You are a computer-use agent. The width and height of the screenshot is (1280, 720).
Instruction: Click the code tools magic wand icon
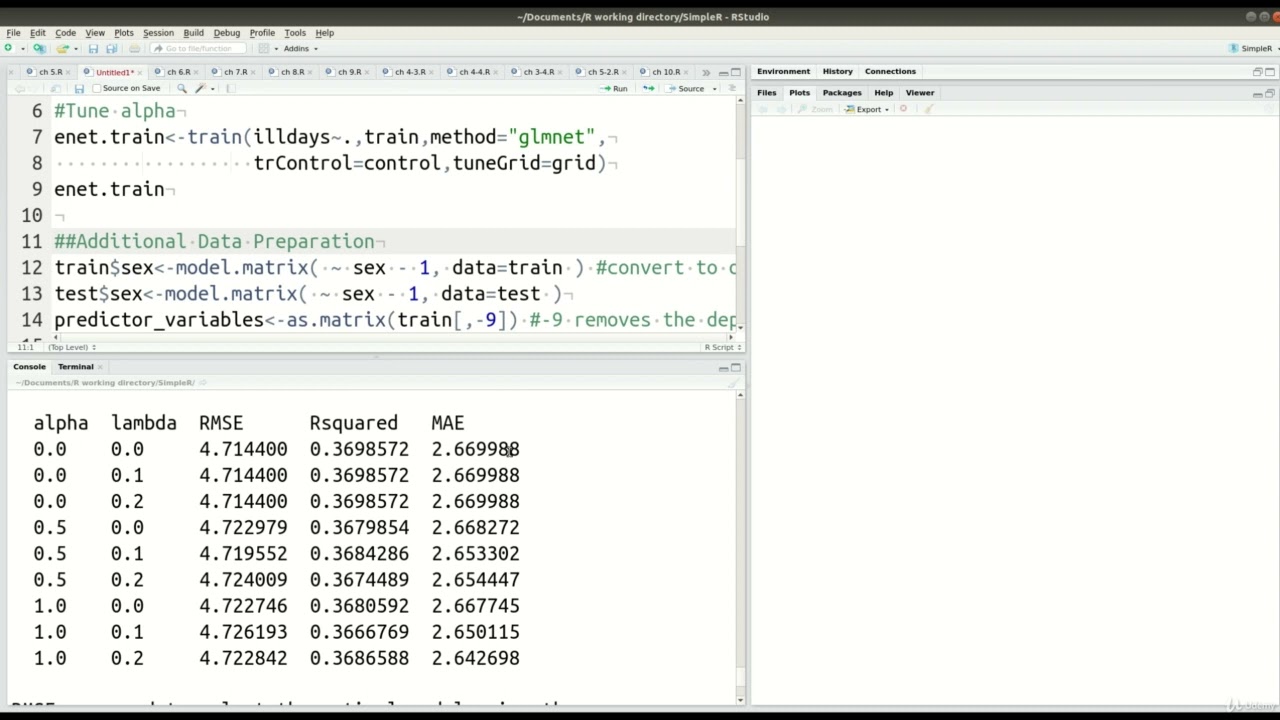point(200,88)
